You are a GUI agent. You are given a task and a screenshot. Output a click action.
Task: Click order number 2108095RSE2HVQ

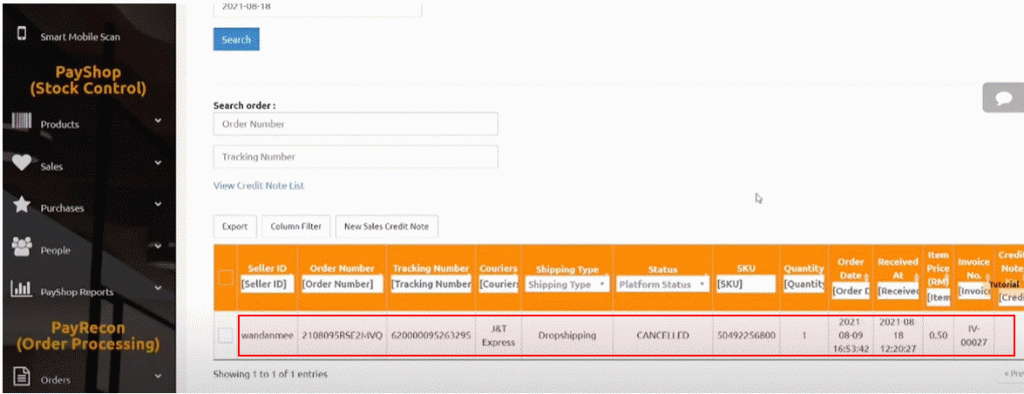pyautogui.click(x=342, y=335)
